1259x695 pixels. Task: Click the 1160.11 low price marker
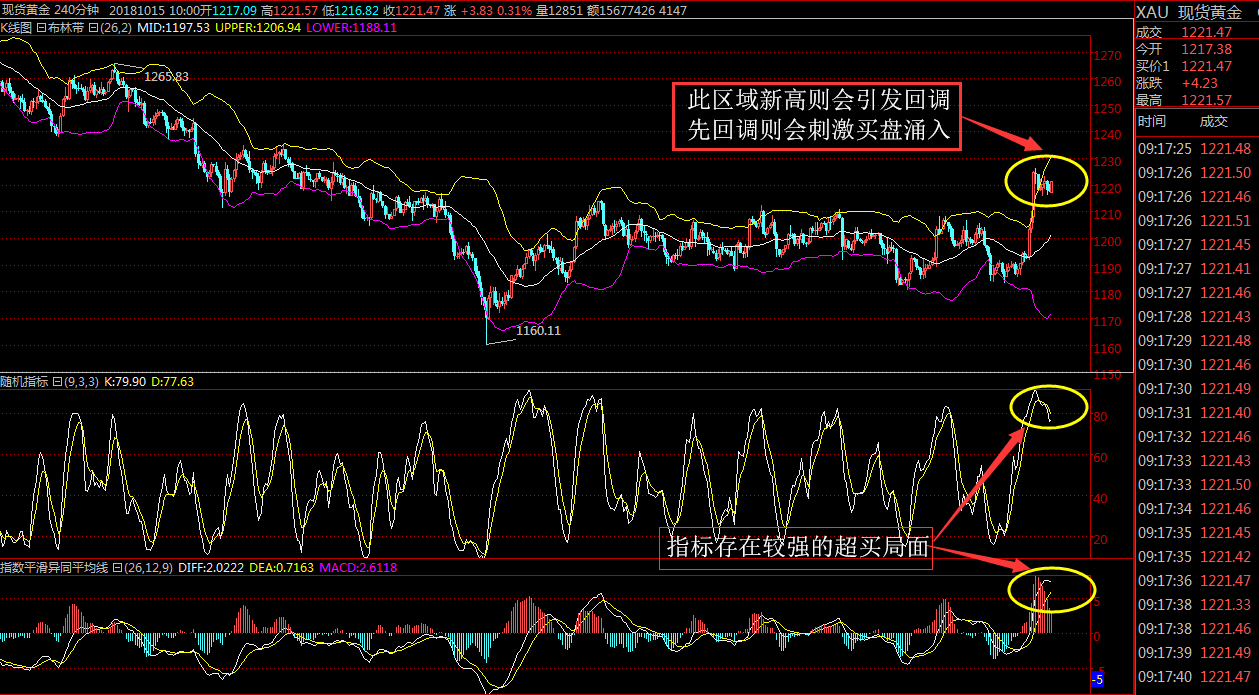pos(539,330)
